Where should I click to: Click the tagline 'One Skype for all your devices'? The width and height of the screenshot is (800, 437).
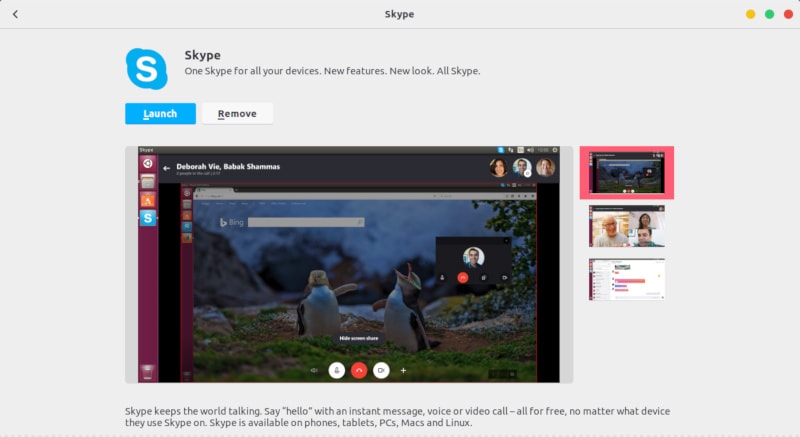coord(332,71)
